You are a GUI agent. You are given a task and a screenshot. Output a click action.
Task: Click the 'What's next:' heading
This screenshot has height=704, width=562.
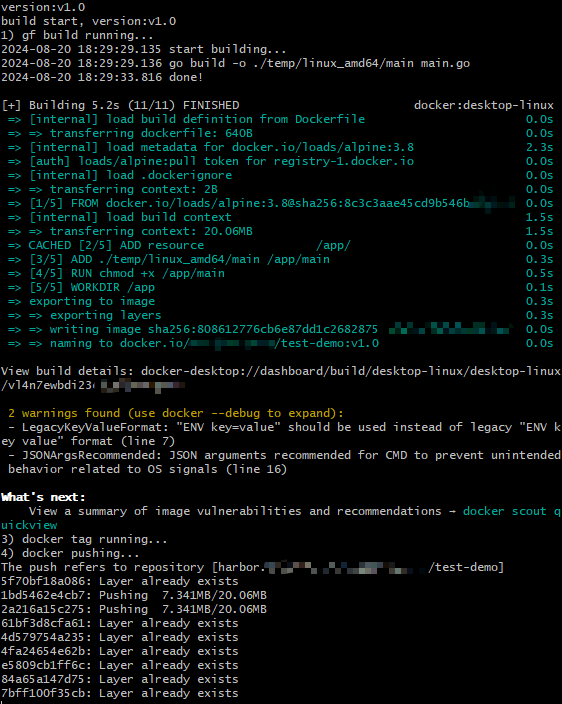point(43,497)
